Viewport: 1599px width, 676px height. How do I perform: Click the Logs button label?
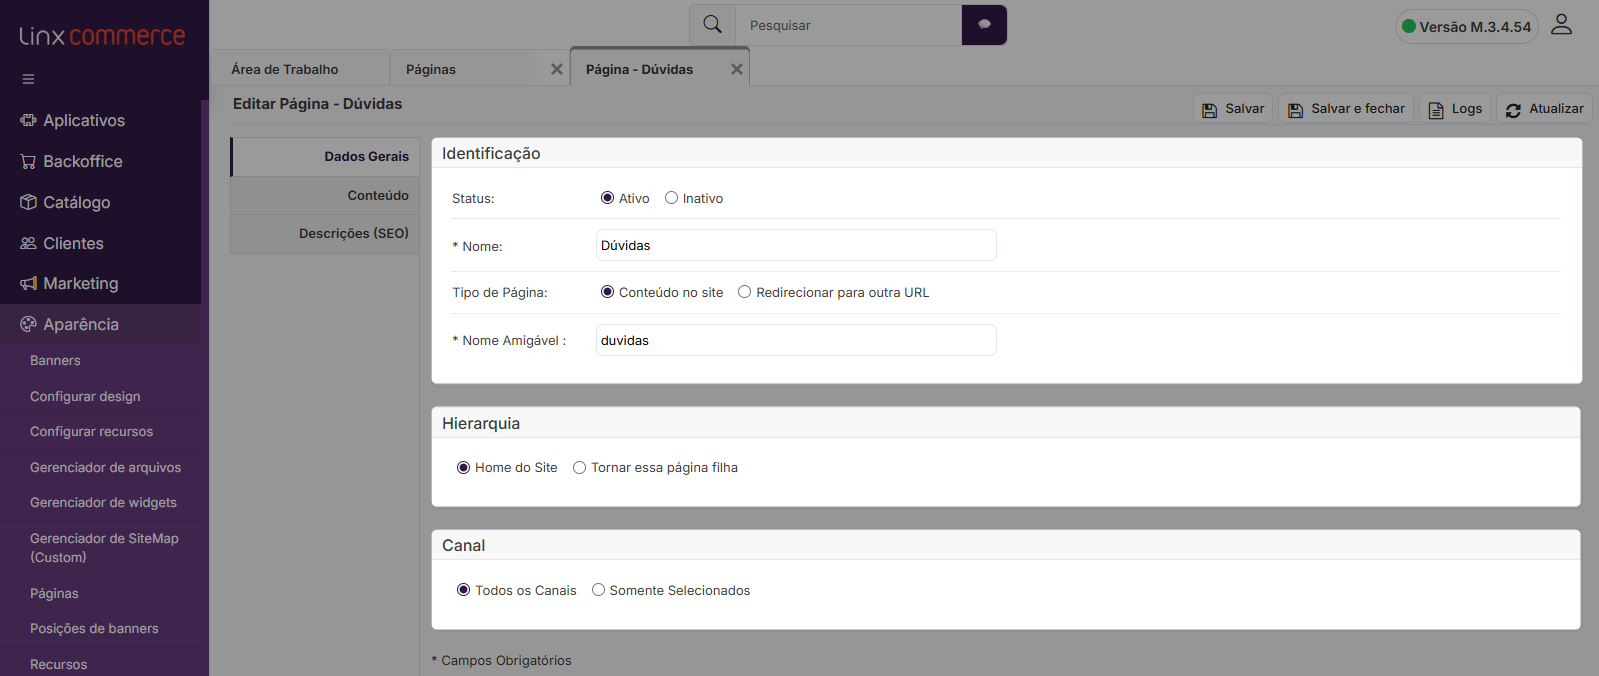click(1467, 109)
